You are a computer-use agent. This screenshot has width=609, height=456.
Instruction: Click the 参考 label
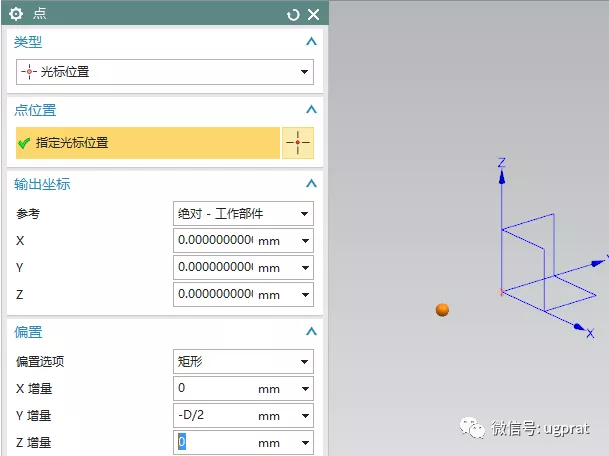pos(28,214)
